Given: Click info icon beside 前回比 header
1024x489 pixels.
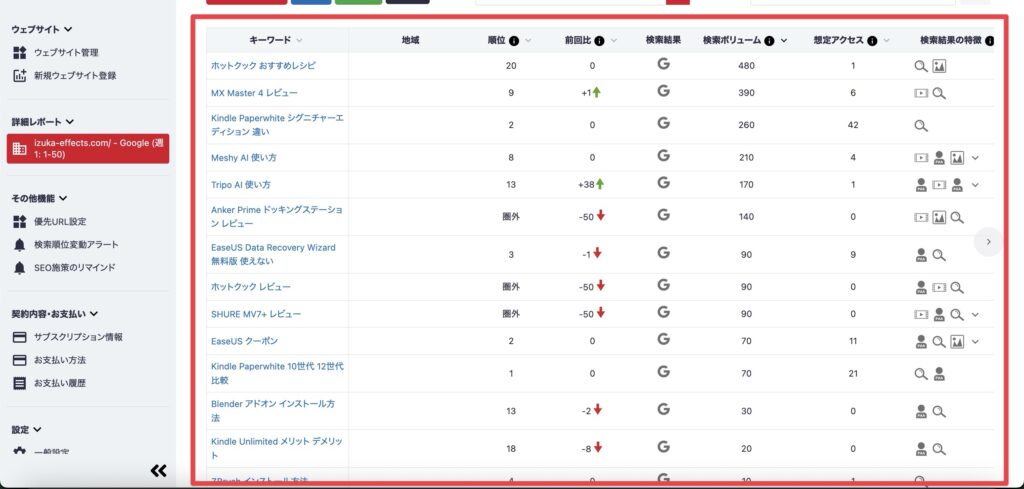Looking at the screenshot, I should click(599, 41).
